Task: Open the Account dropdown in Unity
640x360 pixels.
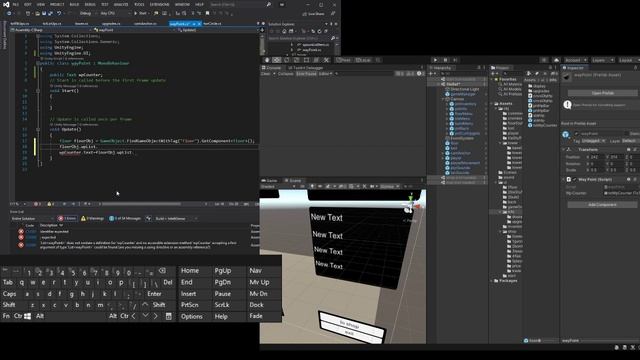Action: [x=575, y=60]
